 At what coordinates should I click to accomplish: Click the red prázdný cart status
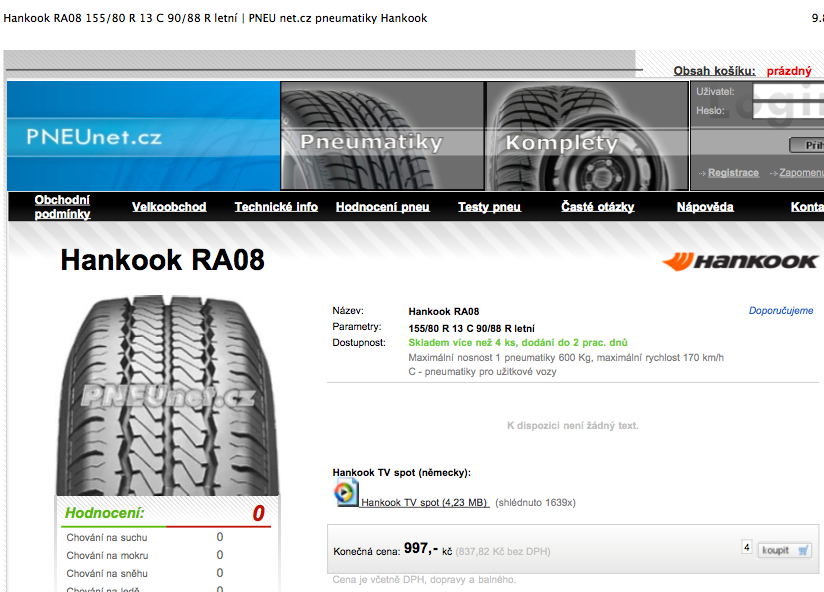tap(789, 71)
